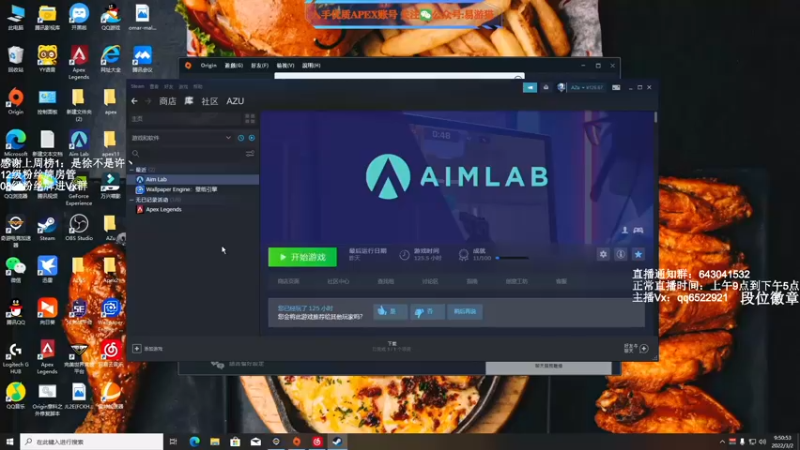The width and height of the screenshot is (800, 450).
Task: Click the thumbs-down 否 button
Action: (x=427, y=311)
